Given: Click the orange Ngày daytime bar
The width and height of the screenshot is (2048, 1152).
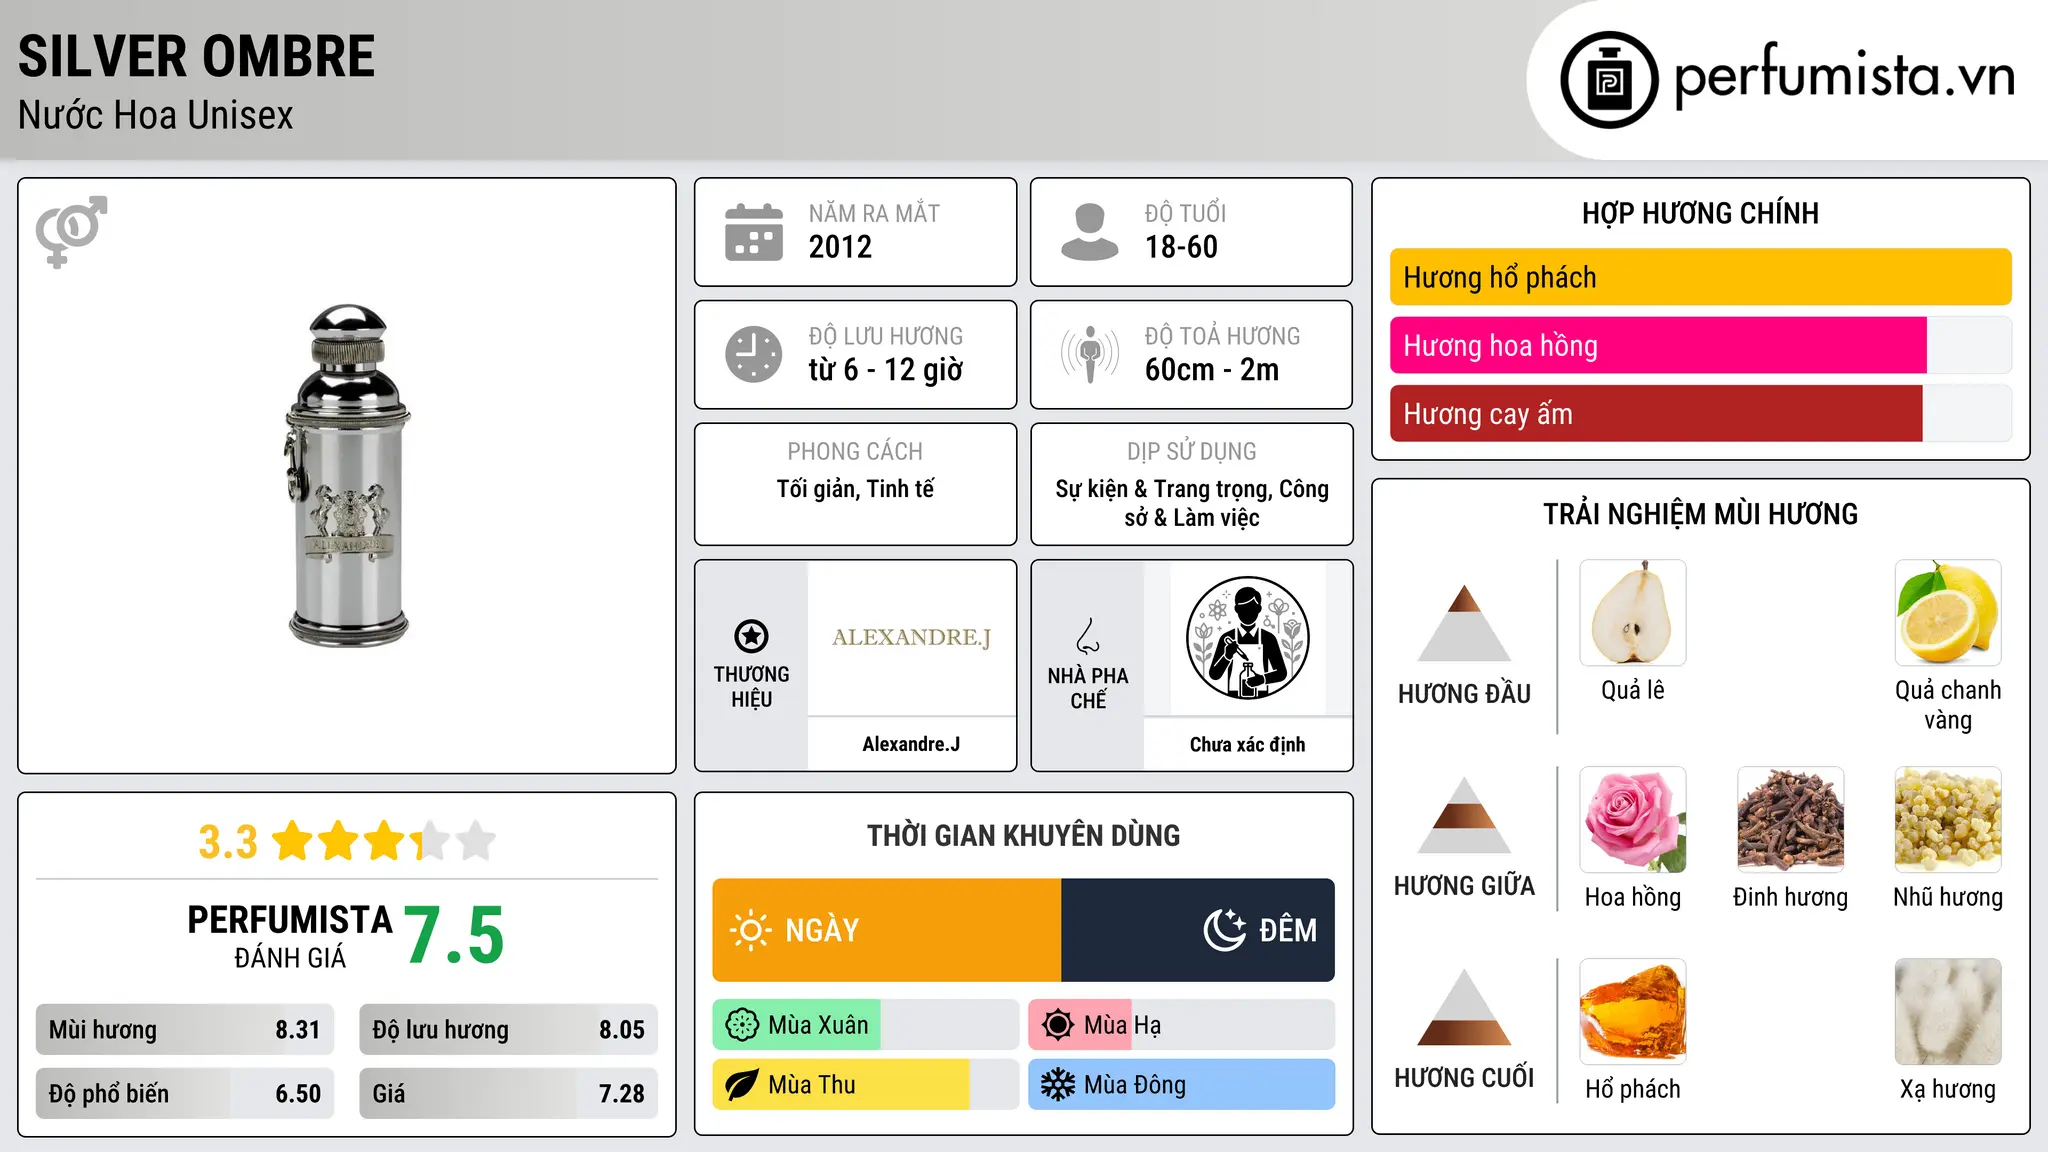Looking at the screenshot, I should [887, 930].
